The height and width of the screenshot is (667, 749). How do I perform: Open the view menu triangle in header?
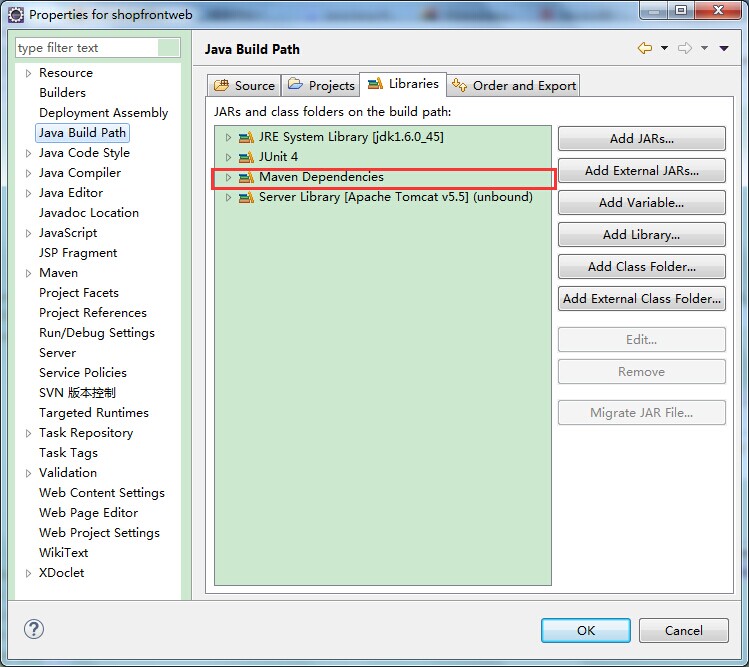tap(724, 48)
